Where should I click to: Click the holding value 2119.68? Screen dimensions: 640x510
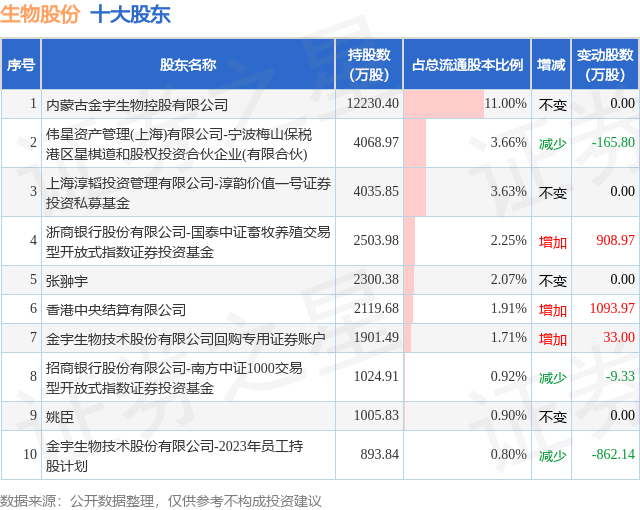coord(376,308)
